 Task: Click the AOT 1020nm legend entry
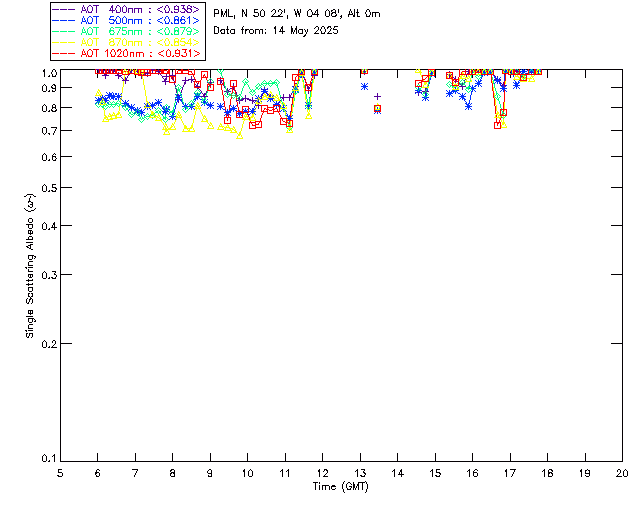(127, 53)
